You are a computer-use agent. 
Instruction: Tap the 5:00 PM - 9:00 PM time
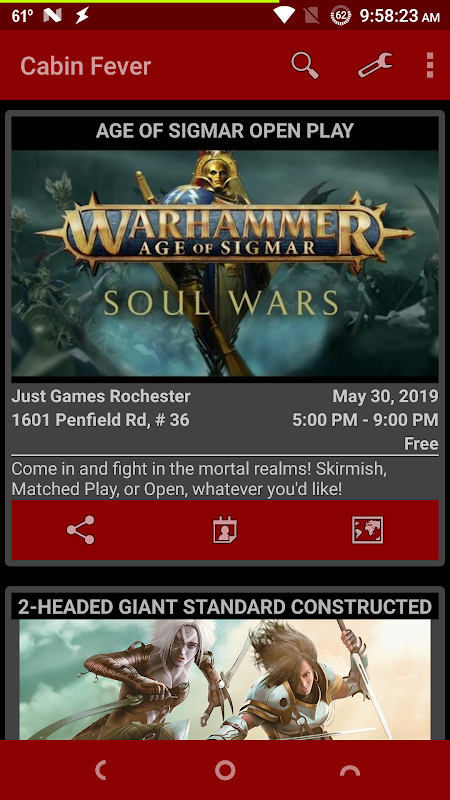point(365,420)
